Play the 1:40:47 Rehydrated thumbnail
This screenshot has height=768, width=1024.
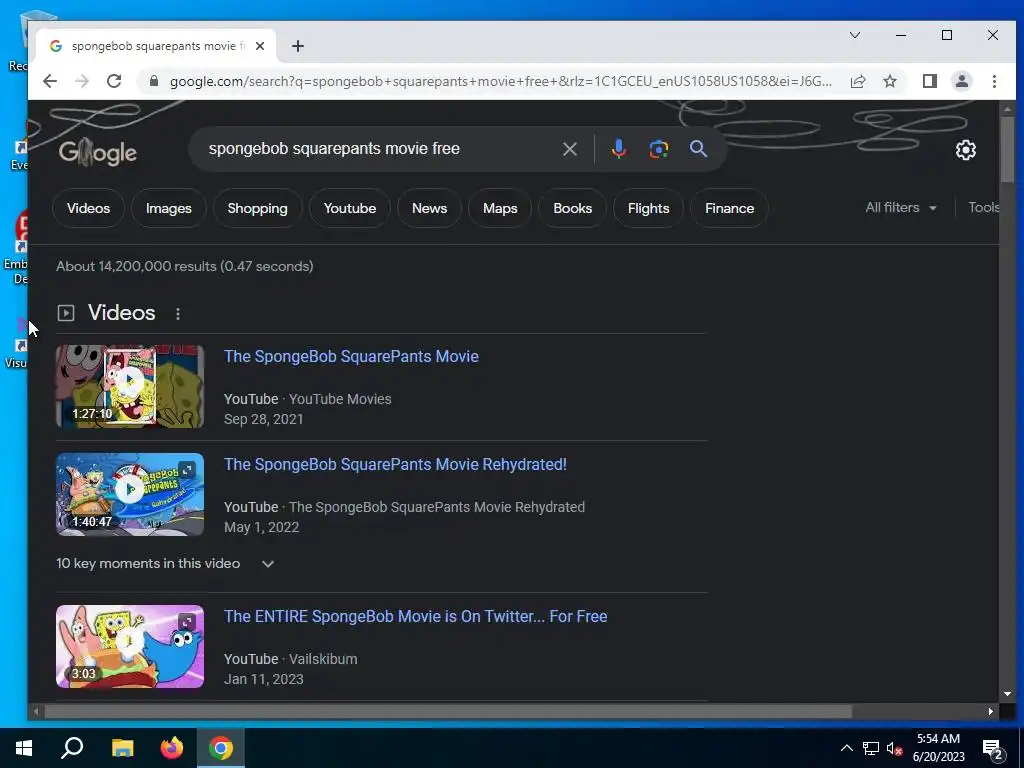tap(130, 494)
